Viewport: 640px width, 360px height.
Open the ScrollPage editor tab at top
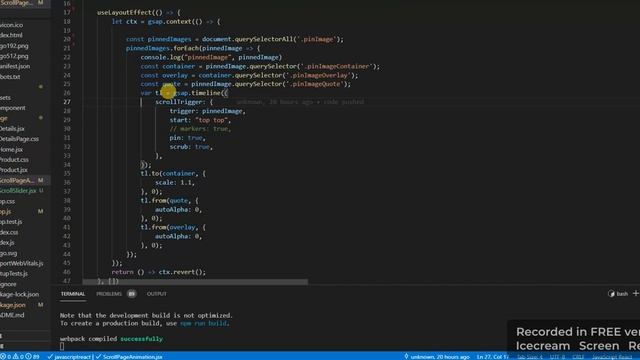pos(25,3)
